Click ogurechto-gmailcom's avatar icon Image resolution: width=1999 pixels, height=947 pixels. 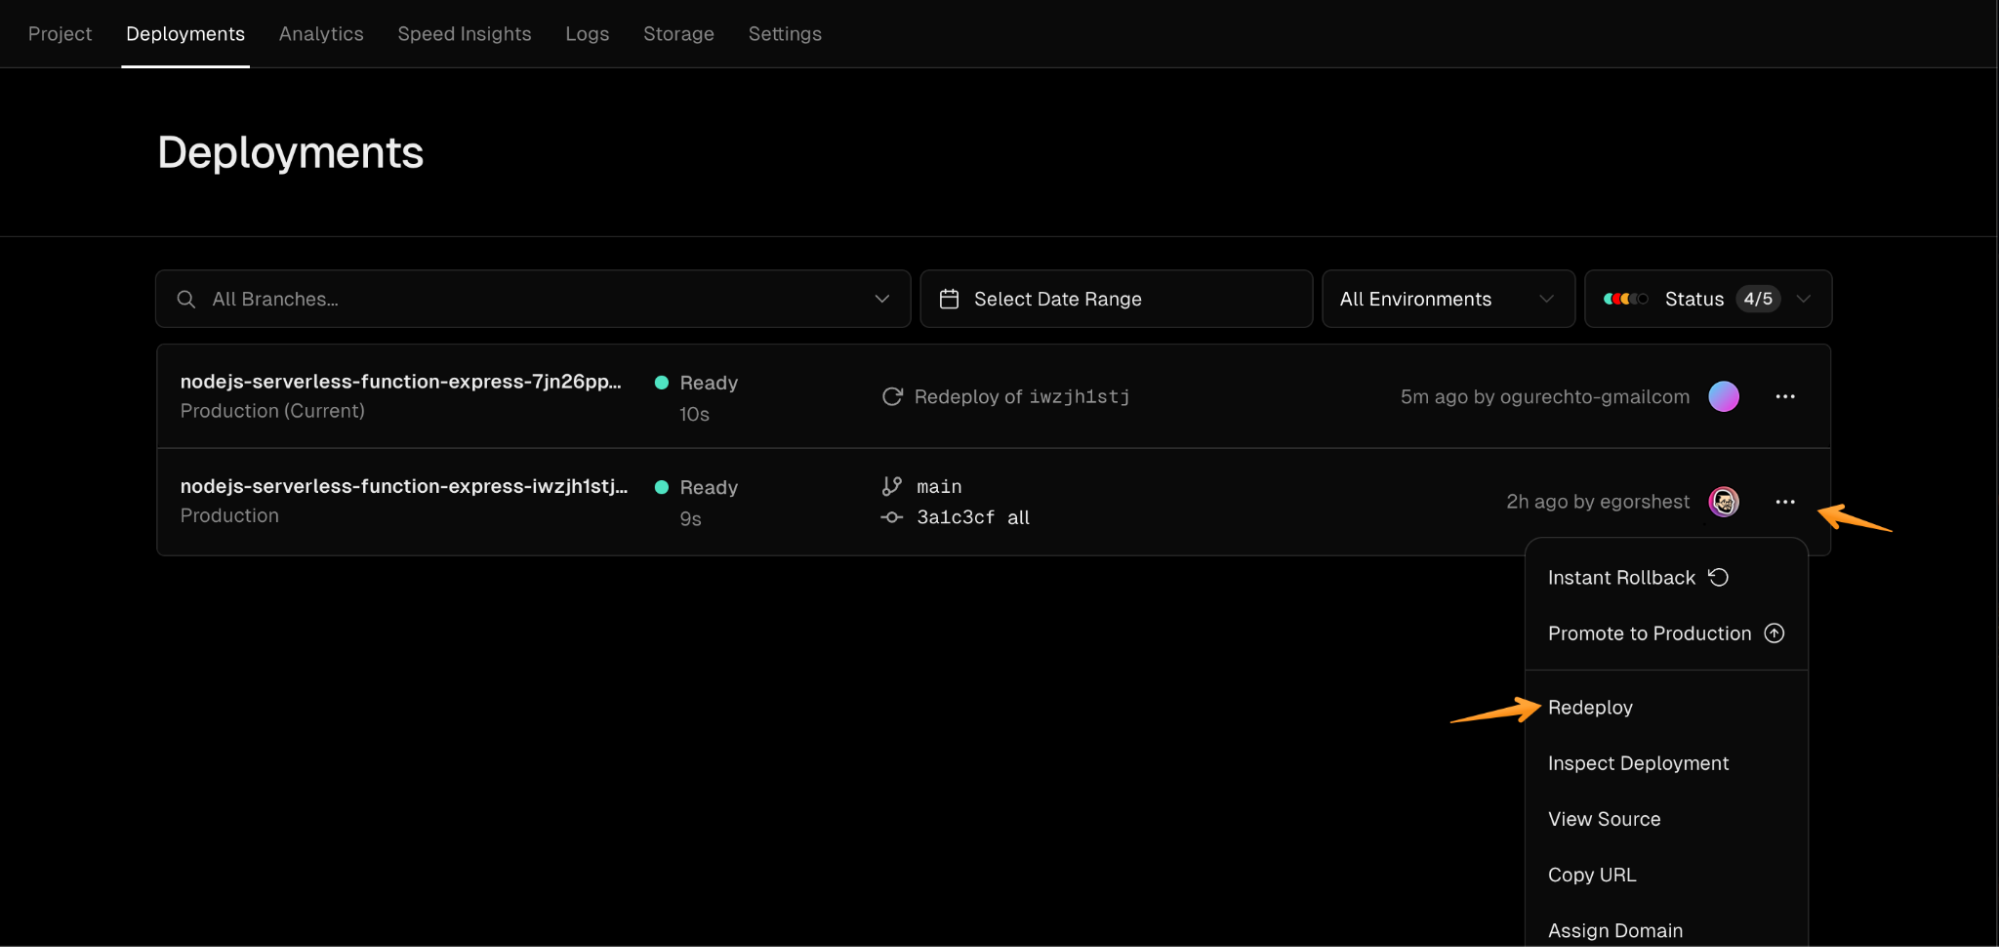1724,396
